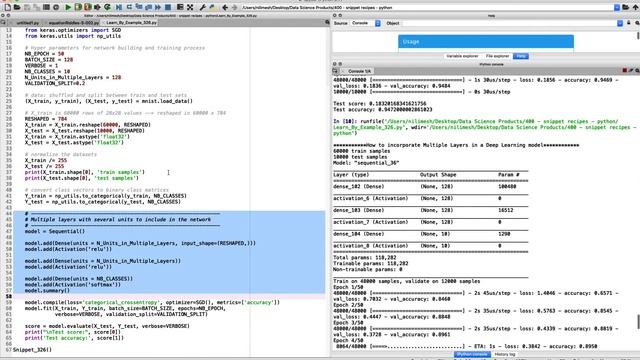Re-run the last script
Viewport: 640px width, 360px height.
(107, 7)
